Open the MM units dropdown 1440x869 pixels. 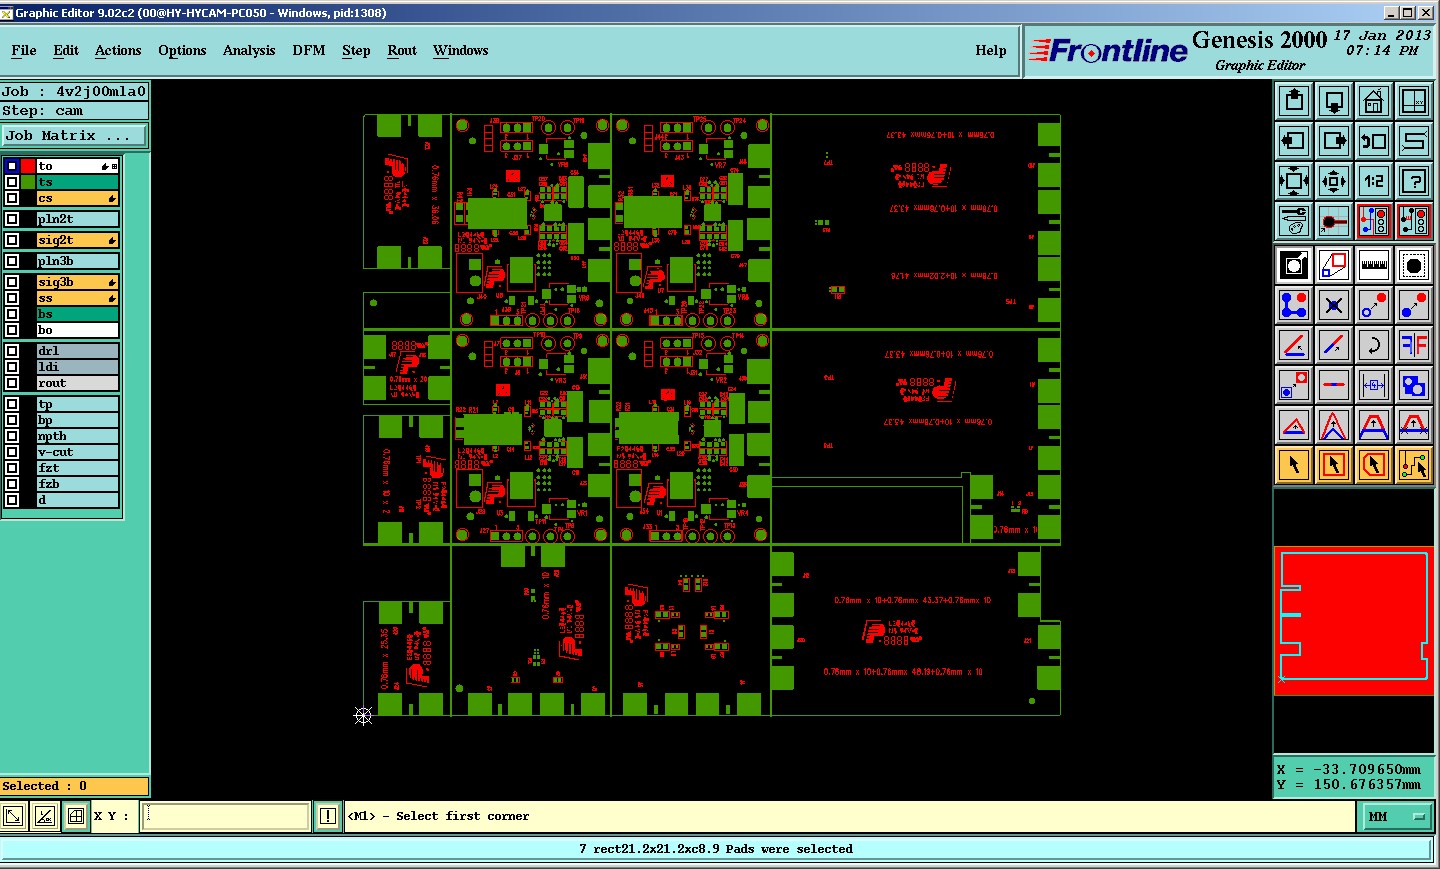pyautogui.click(x=1396, y=816)
